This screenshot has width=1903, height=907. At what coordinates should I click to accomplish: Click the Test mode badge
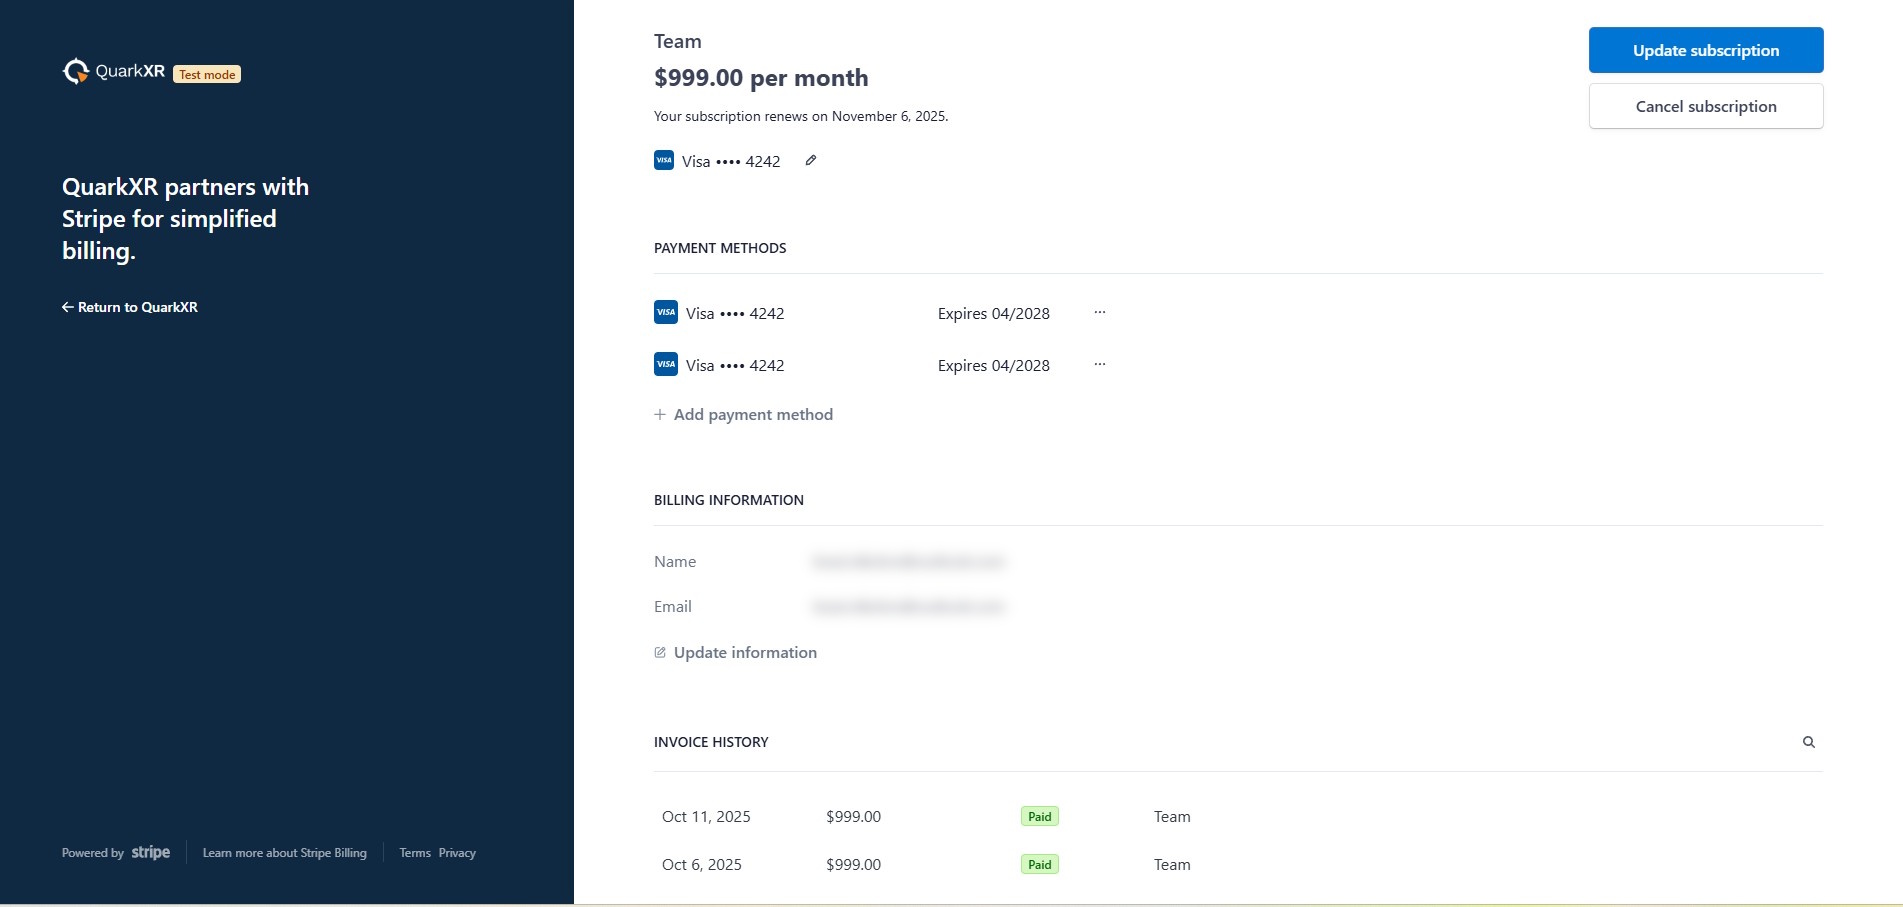pos(207,74)
